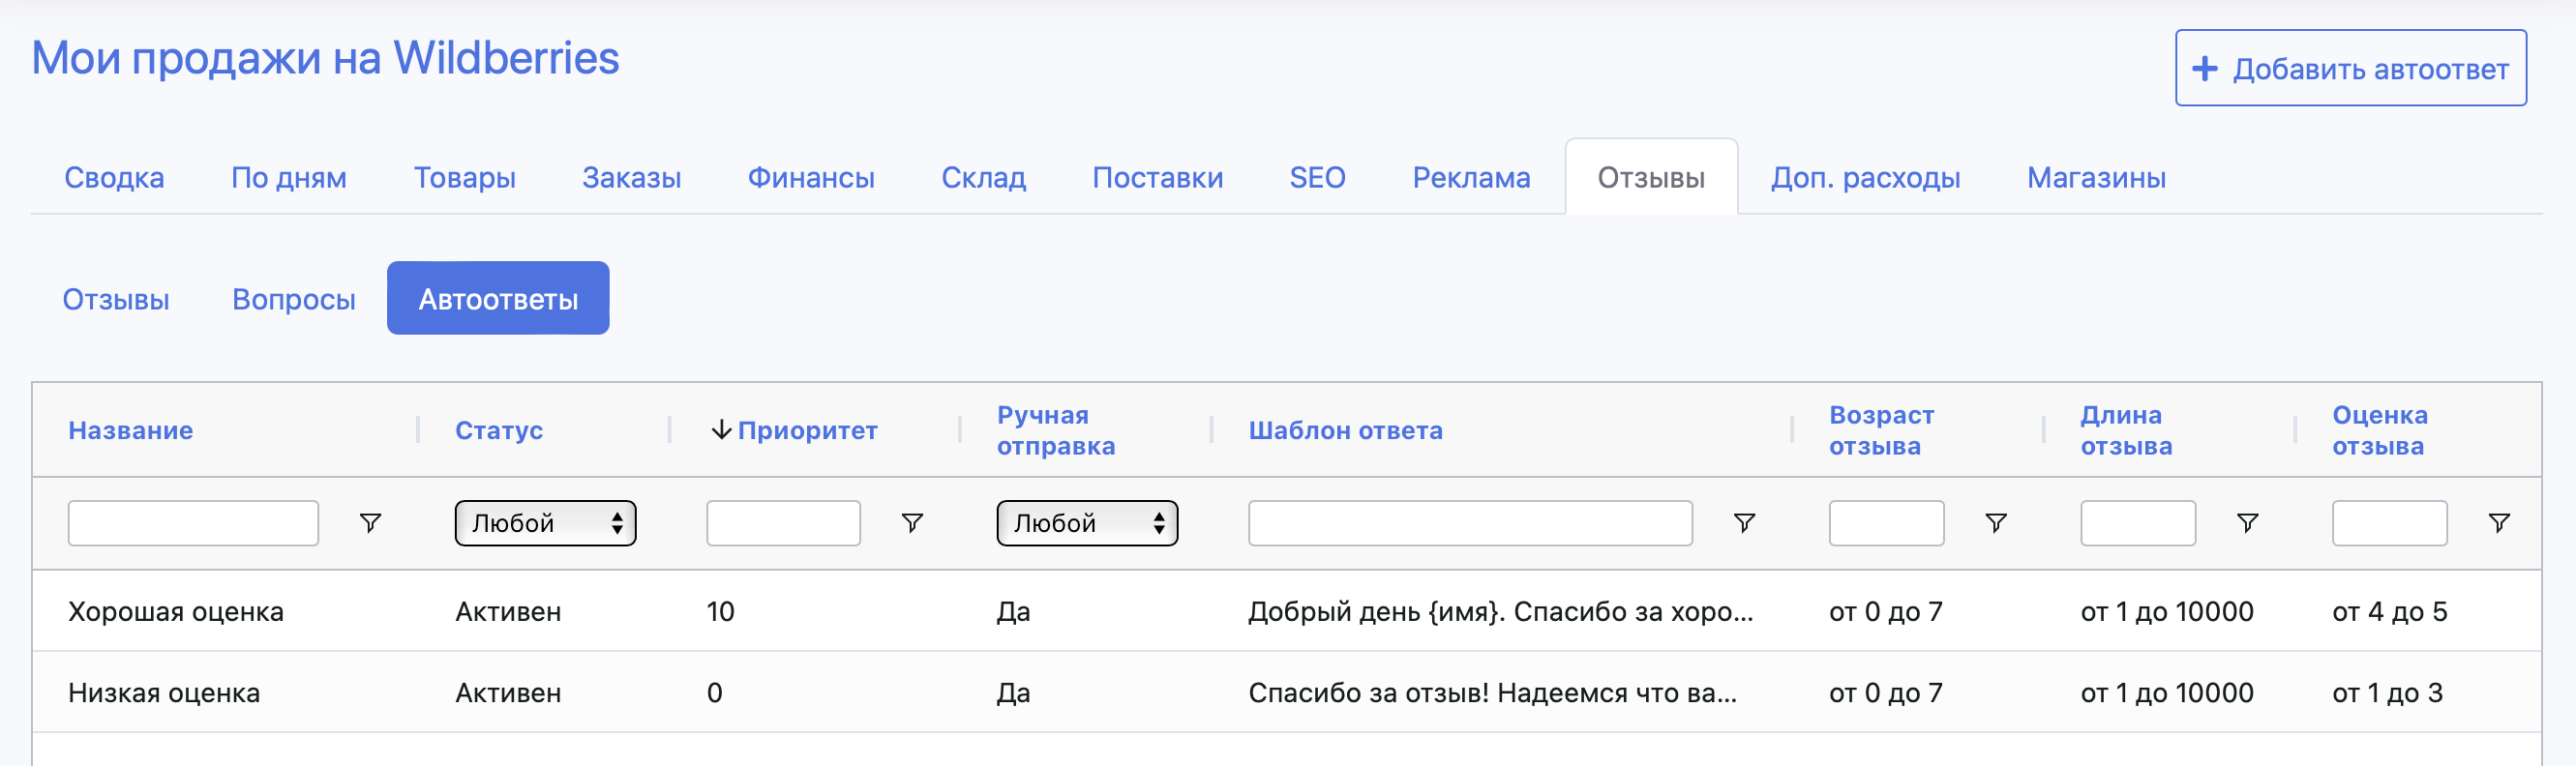Select the Низкая оценка row name
The width and height of the screenshot is (2576, 766).
[164, 692]
